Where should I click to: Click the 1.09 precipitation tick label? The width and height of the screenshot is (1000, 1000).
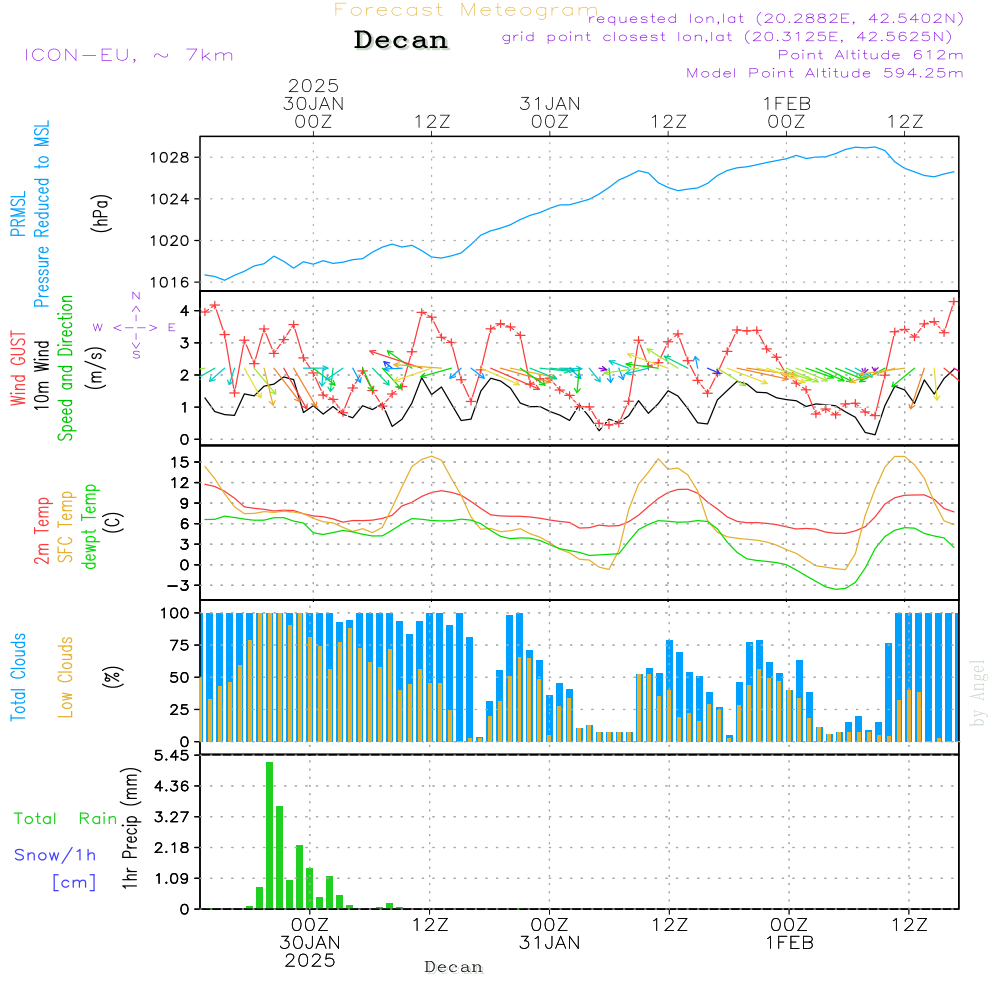(x=172, y=879)
